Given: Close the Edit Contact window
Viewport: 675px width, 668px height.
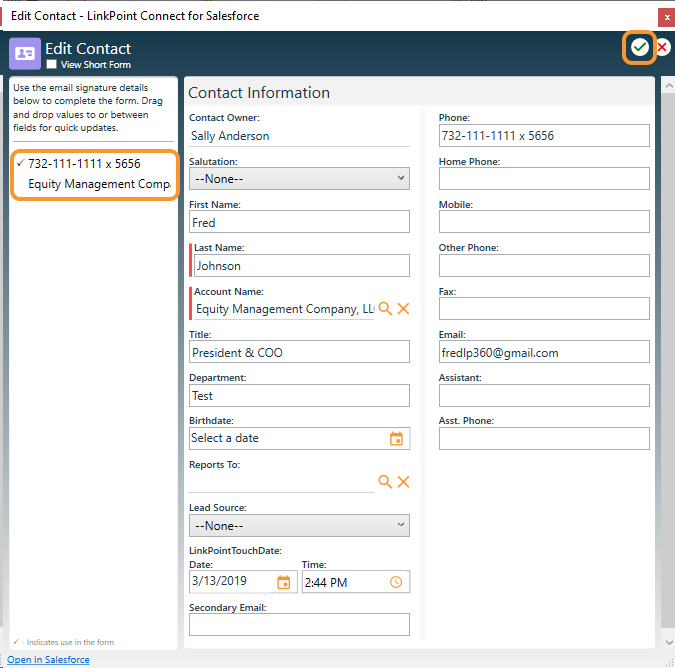Looking at the screenshot, I should [x=667, y=18].
